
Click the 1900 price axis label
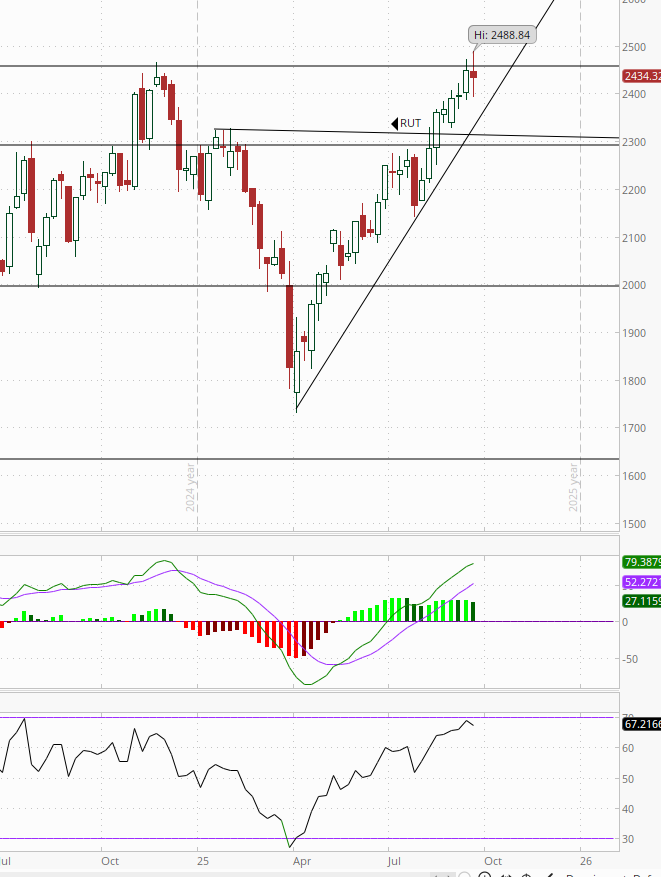point(634,333)
